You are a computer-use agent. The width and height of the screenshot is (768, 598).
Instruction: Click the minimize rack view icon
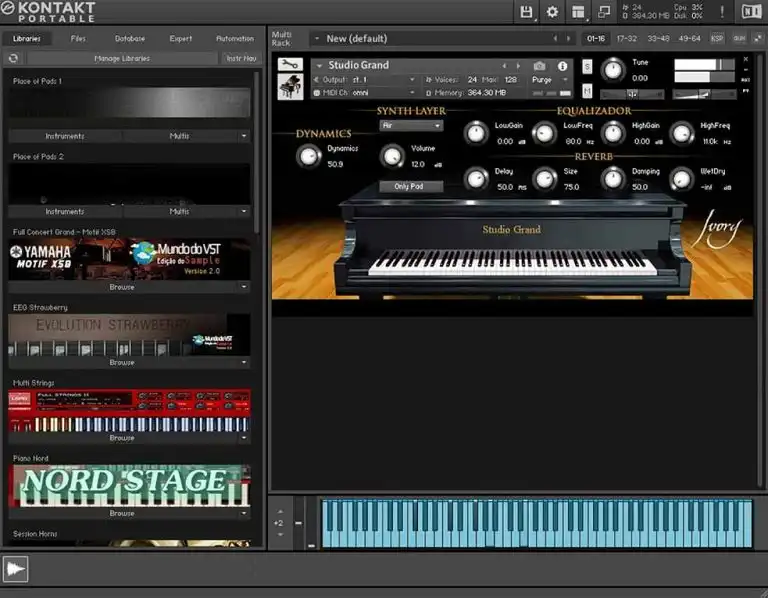tap(604, 12)
